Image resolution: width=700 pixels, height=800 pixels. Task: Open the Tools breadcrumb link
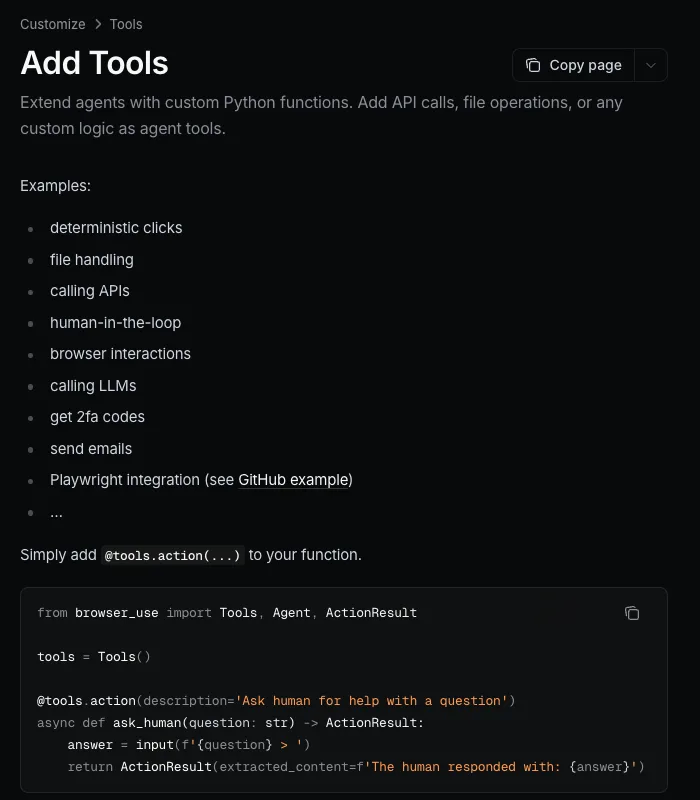pyautogui.click(x=126, y=24)
